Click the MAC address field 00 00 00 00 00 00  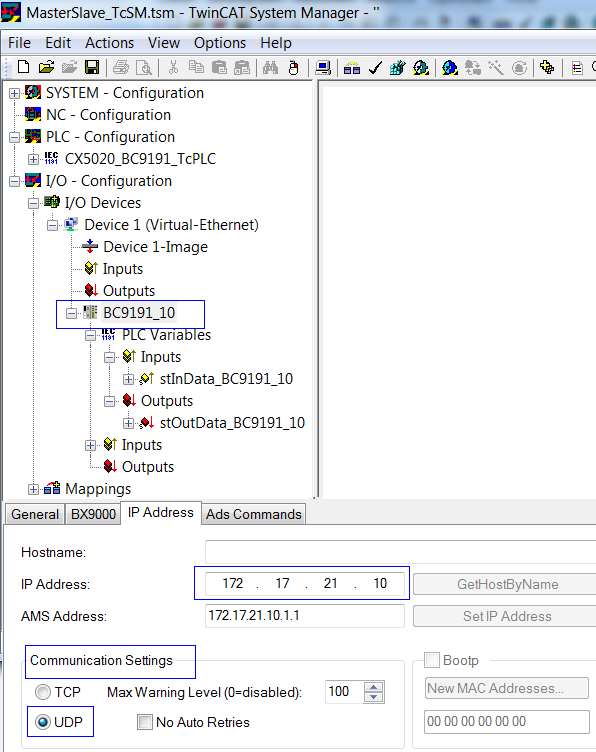pyautogui.click(x=506, y=722)
